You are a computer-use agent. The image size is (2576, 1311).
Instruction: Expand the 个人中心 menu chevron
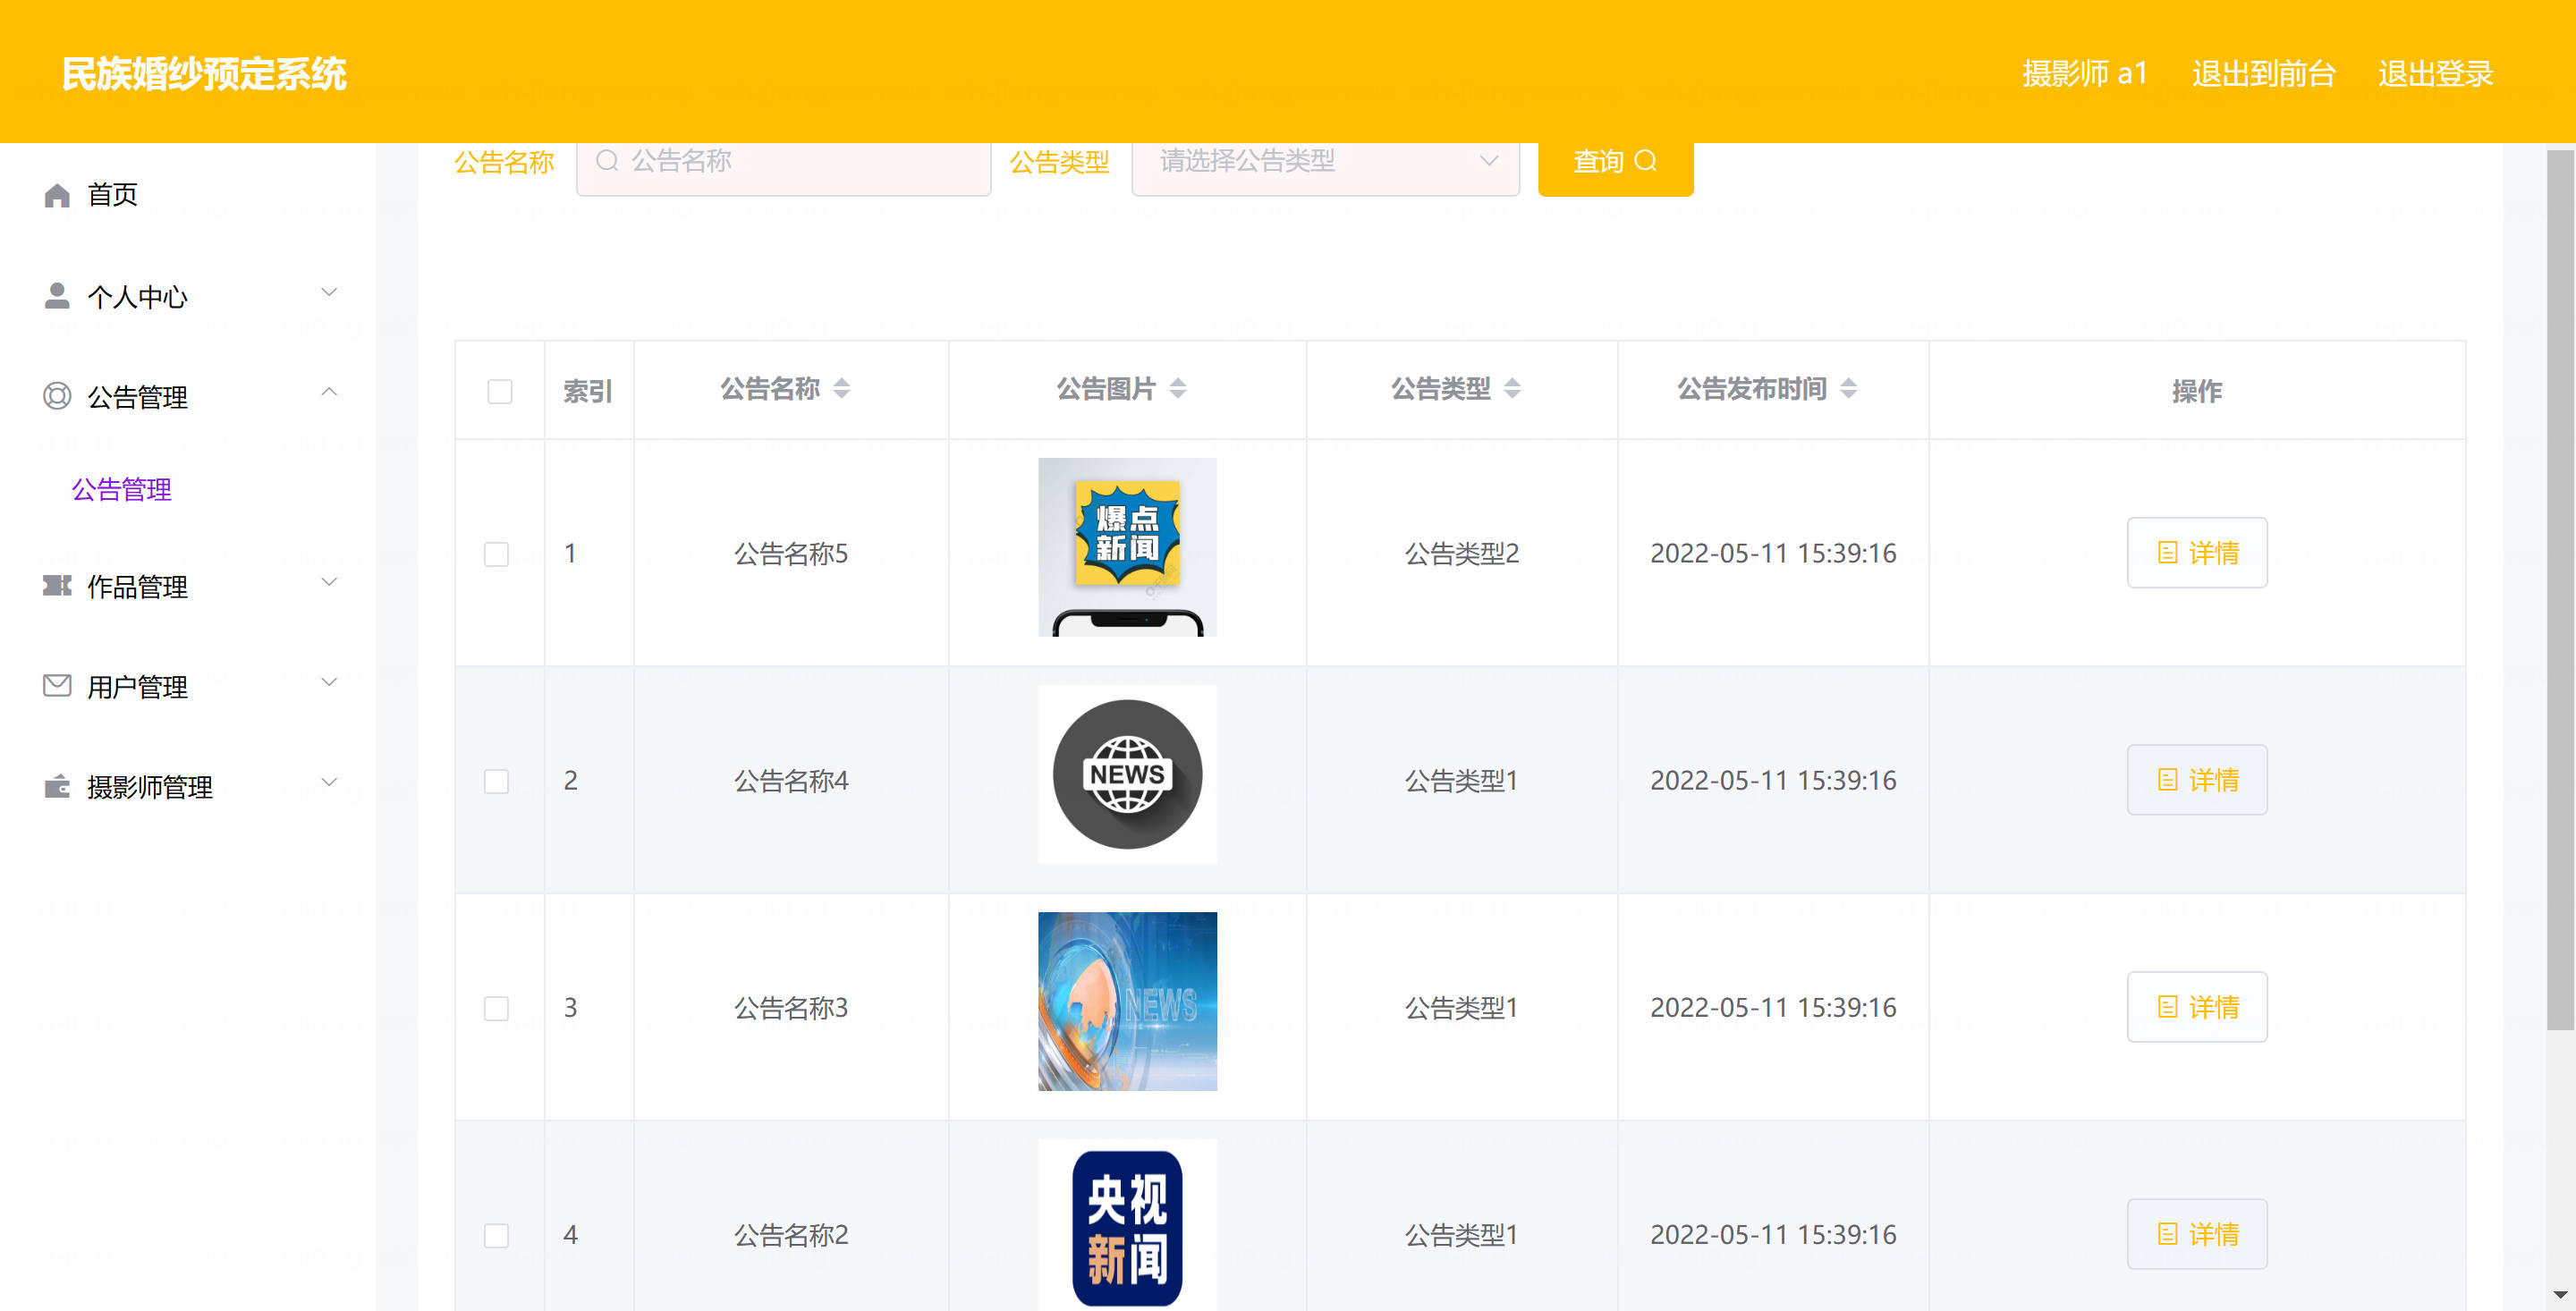click(x=329, y=292)
